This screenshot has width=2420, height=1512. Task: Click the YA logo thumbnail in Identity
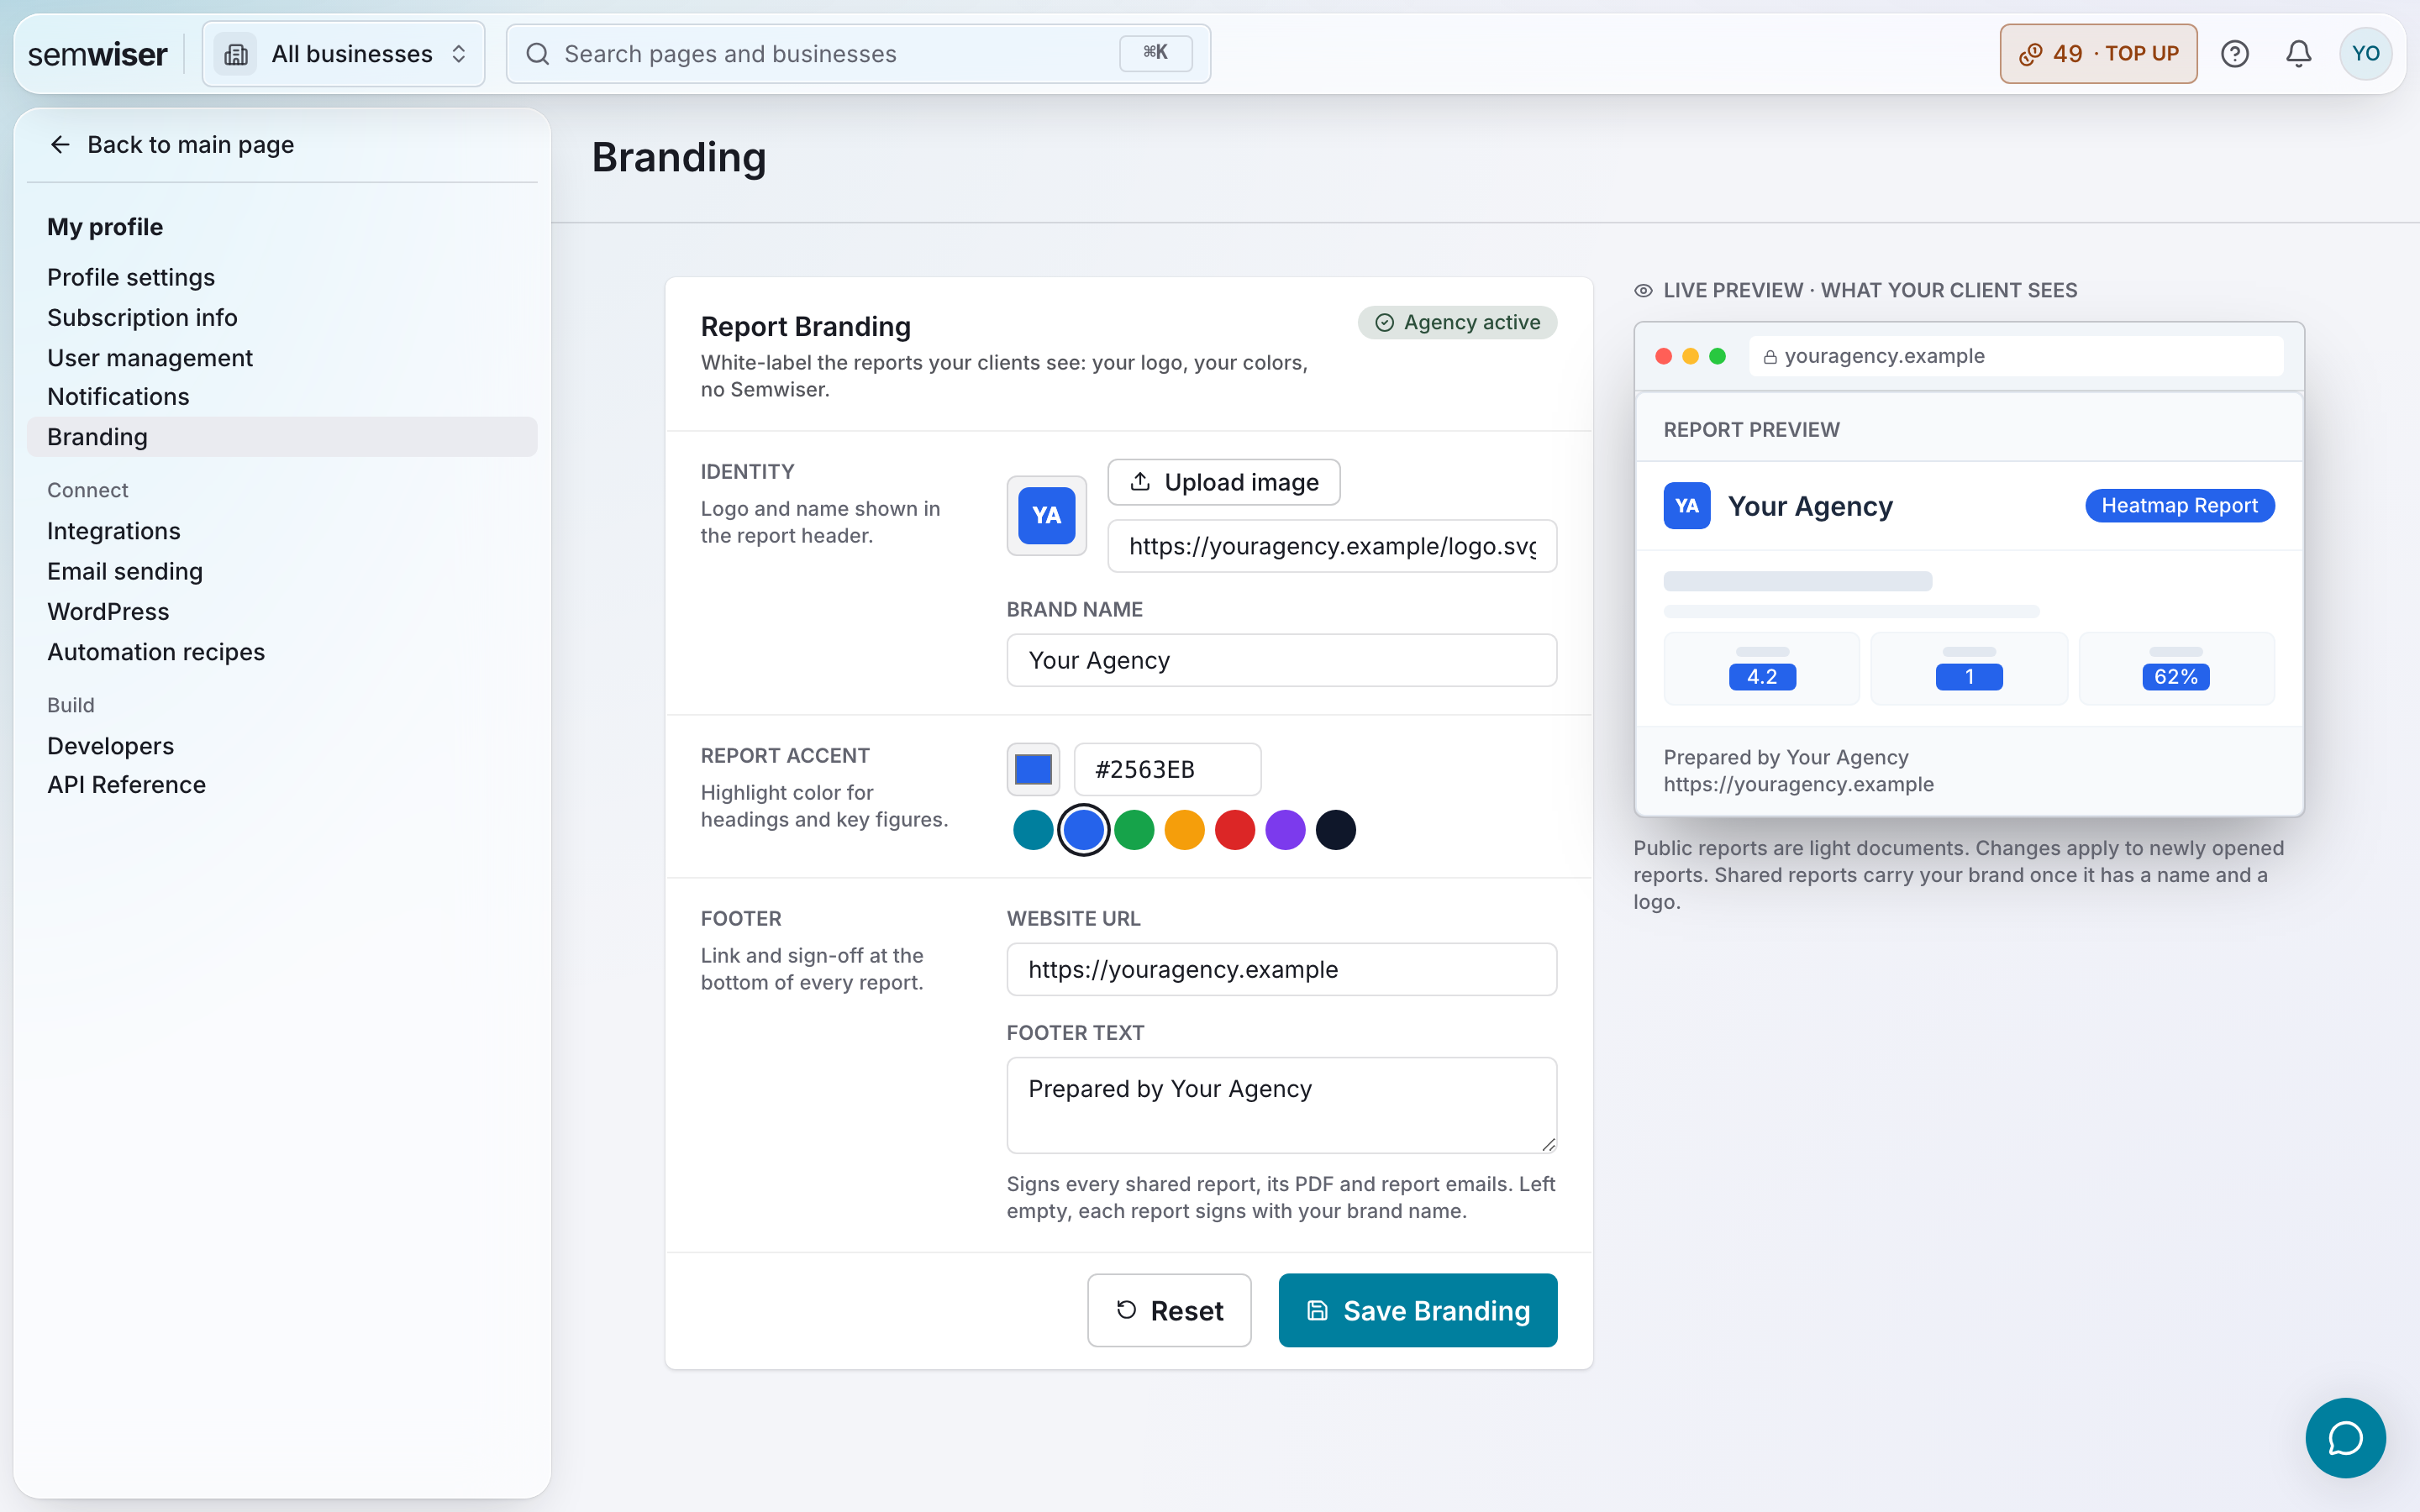[x=1046, y=515]
